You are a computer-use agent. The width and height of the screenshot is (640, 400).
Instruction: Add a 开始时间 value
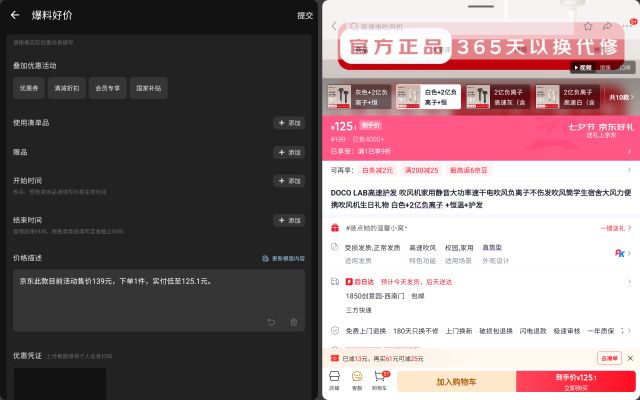click(289, 181)
